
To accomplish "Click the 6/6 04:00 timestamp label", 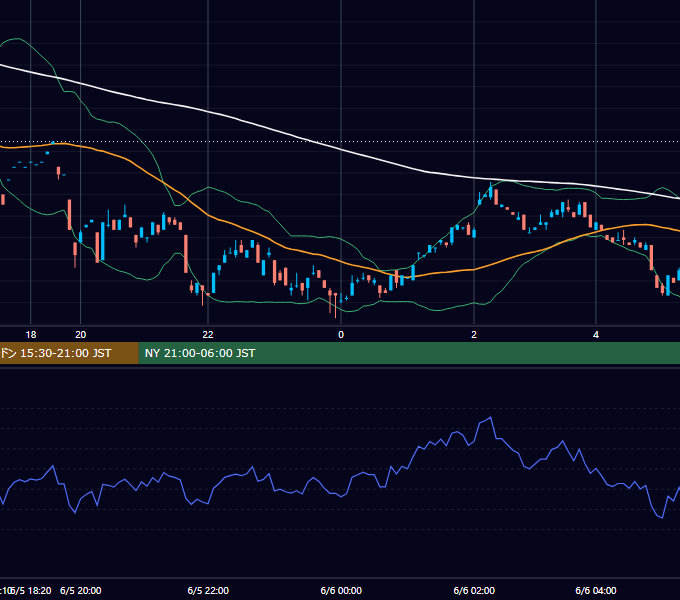I will pyautogui.click(x=596, y=590).
